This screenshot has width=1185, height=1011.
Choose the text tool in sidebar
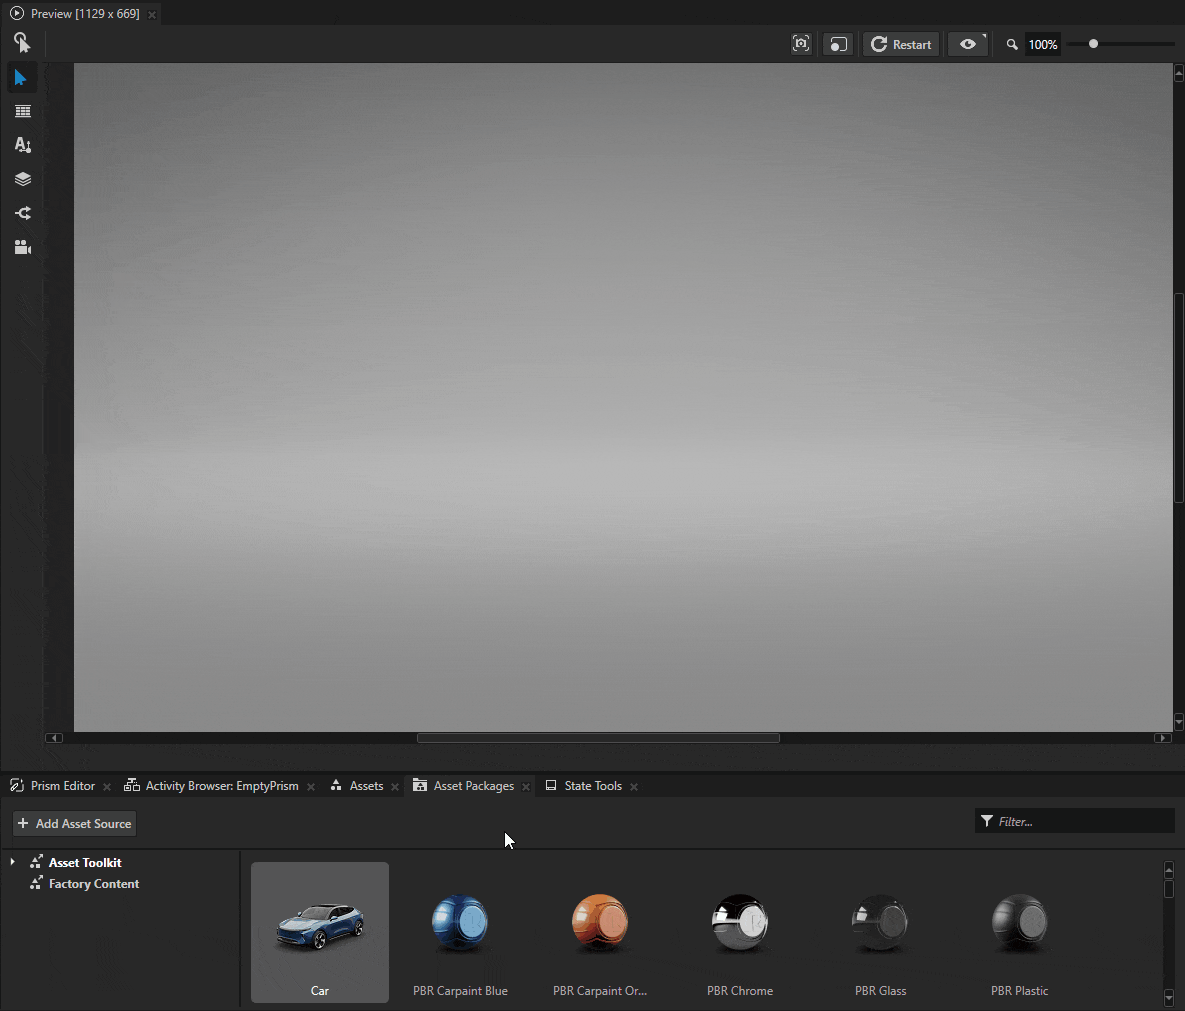pyautogui.click(x=22, y=145)
